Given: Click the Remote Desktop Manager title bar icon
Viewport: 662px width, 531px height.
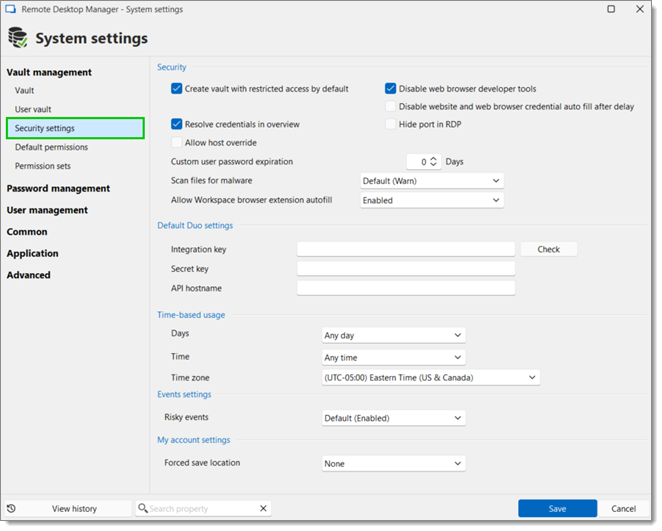Looking at the screenshot, I should coord(11,9).
